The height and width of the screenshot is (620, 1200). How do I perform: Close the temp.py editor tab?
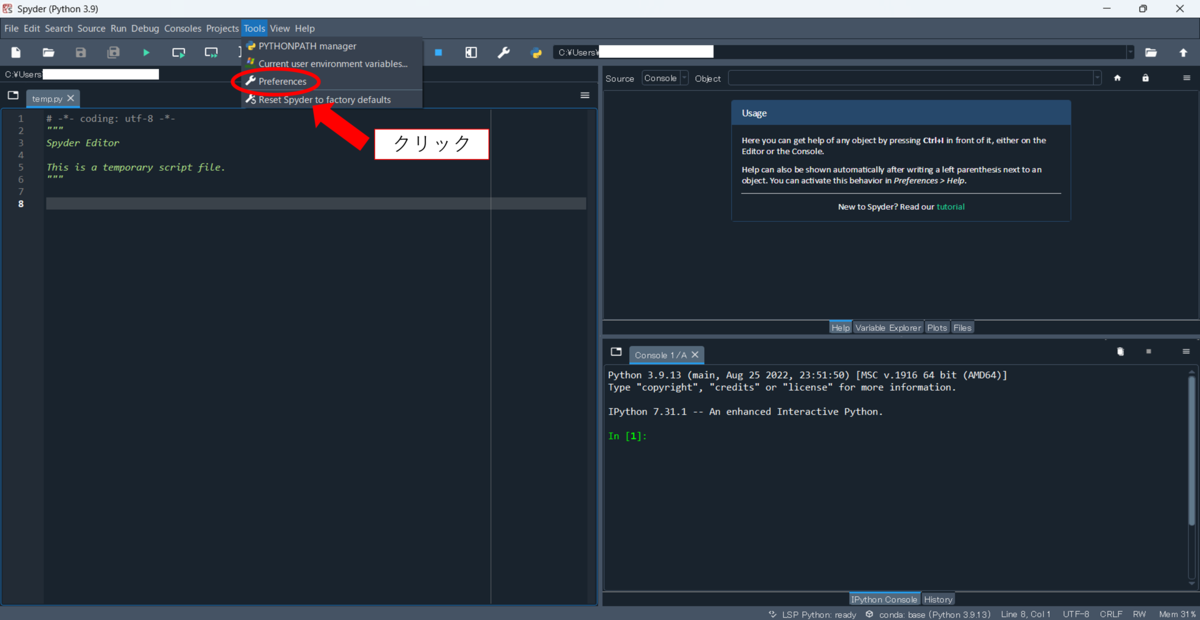coord(70,98)
